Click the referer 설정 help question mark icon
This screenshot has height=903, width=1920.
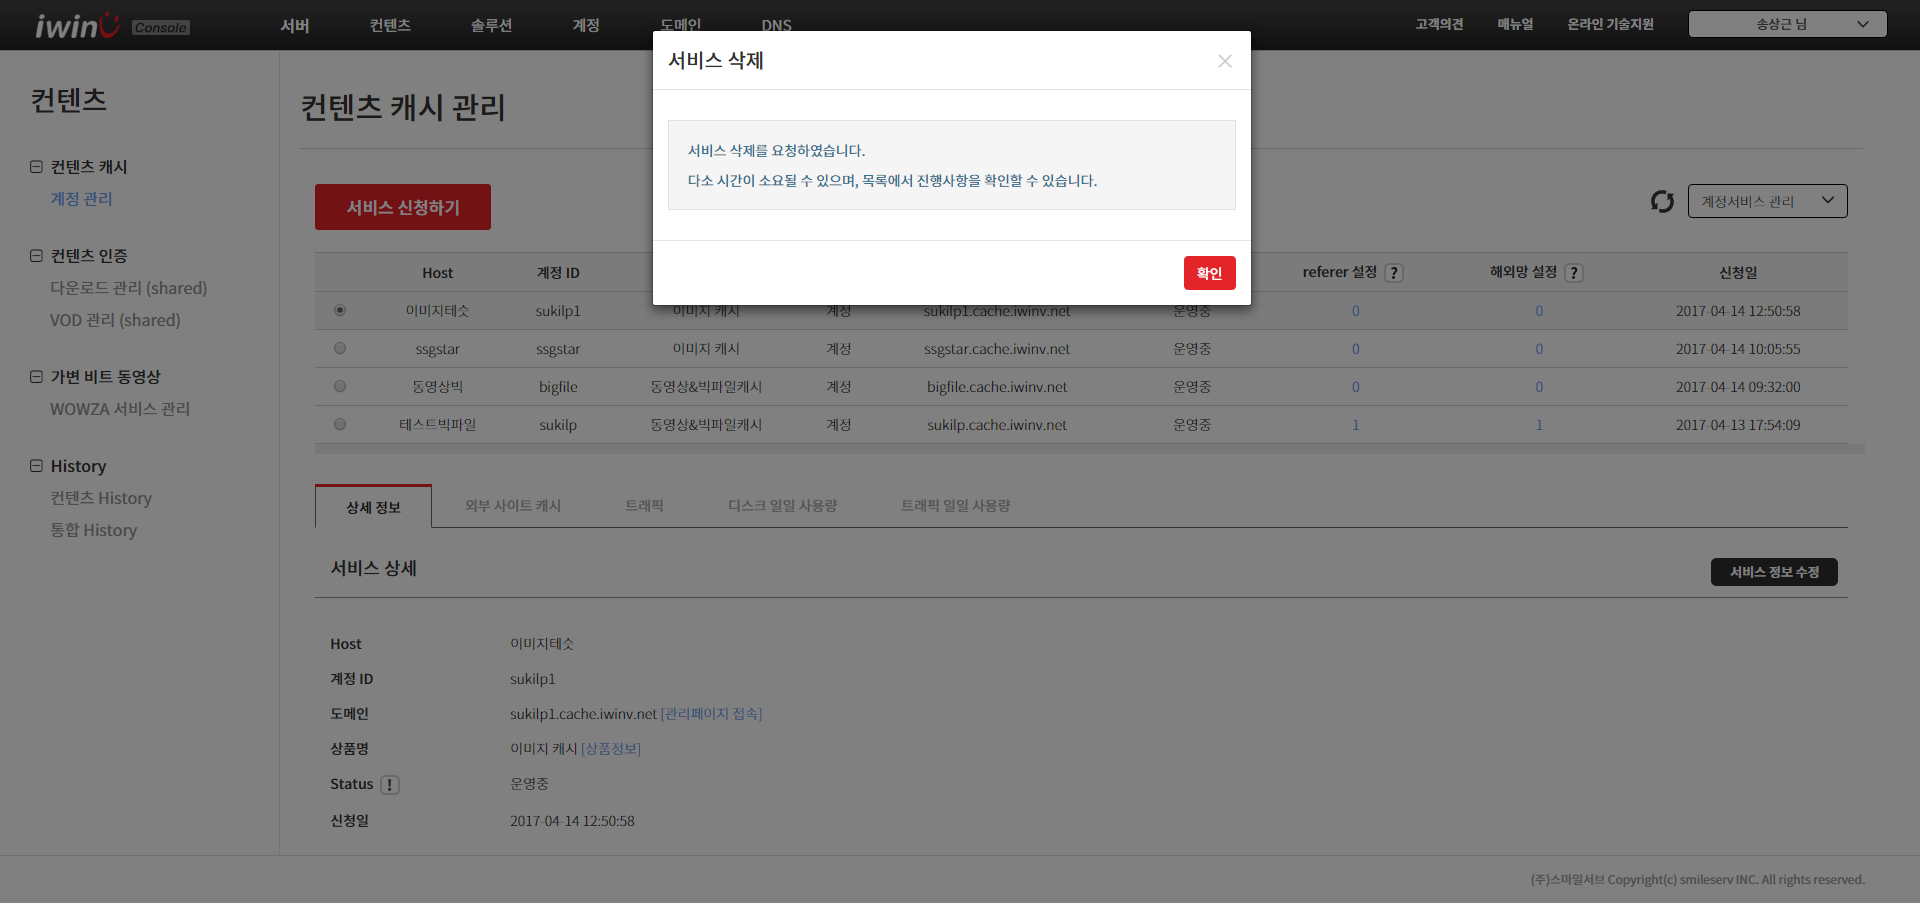[x=1394, y=273]
